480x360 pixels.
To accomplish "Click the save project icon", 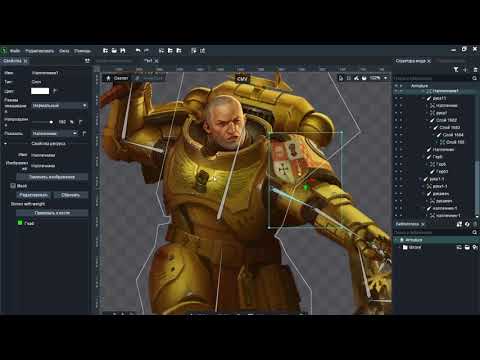I will pyautogui.click(x=123, y=51).
